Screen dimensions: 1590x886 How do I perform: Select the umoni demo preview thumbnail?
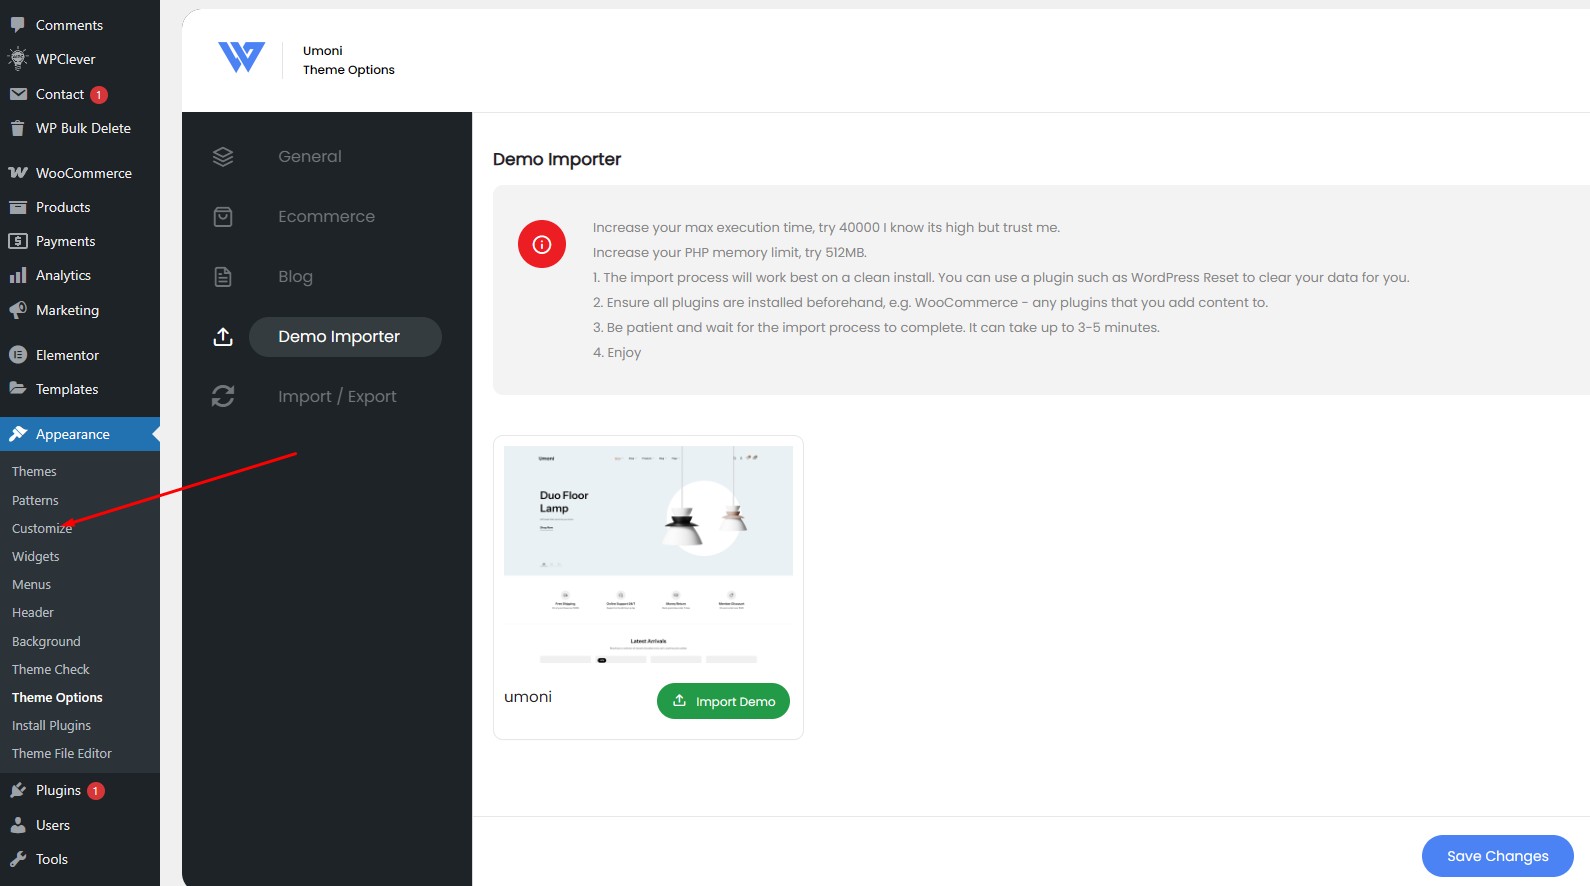[648, 555]
